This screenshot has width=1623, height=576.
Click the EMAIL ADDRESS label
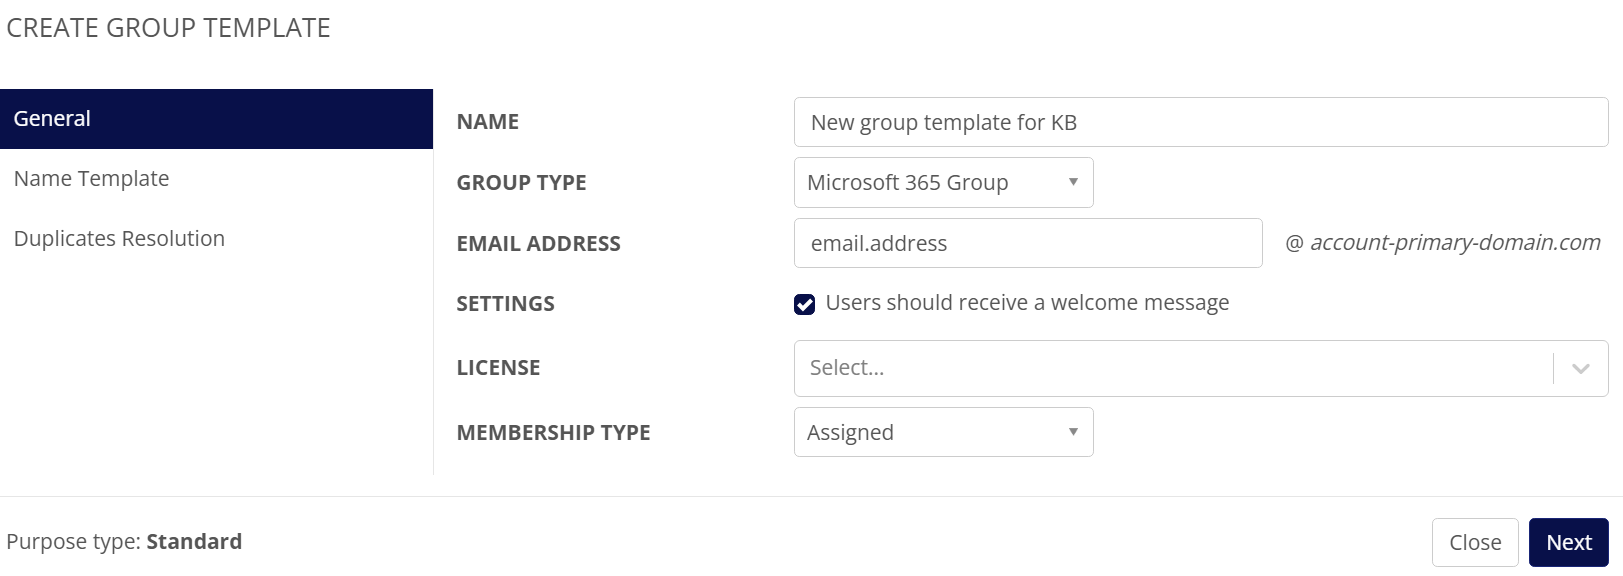click(x=538, y=244)
